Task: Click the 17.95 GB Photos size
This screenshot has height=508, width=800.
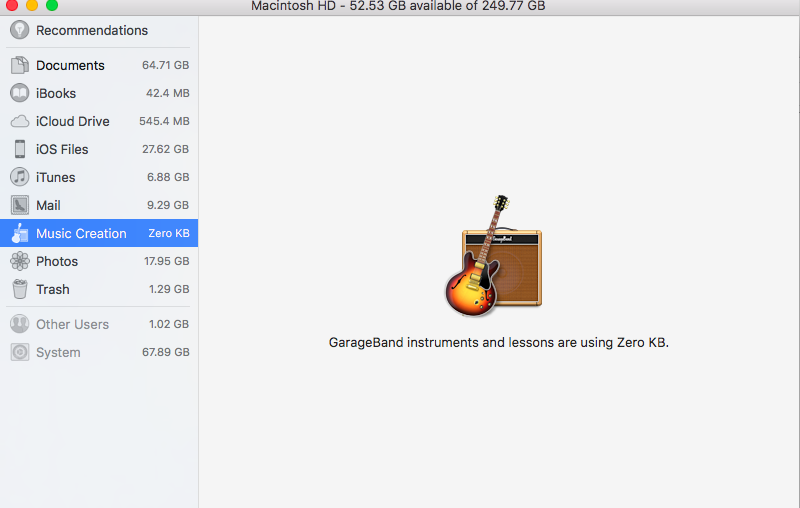Action: (x=166, y=261)
